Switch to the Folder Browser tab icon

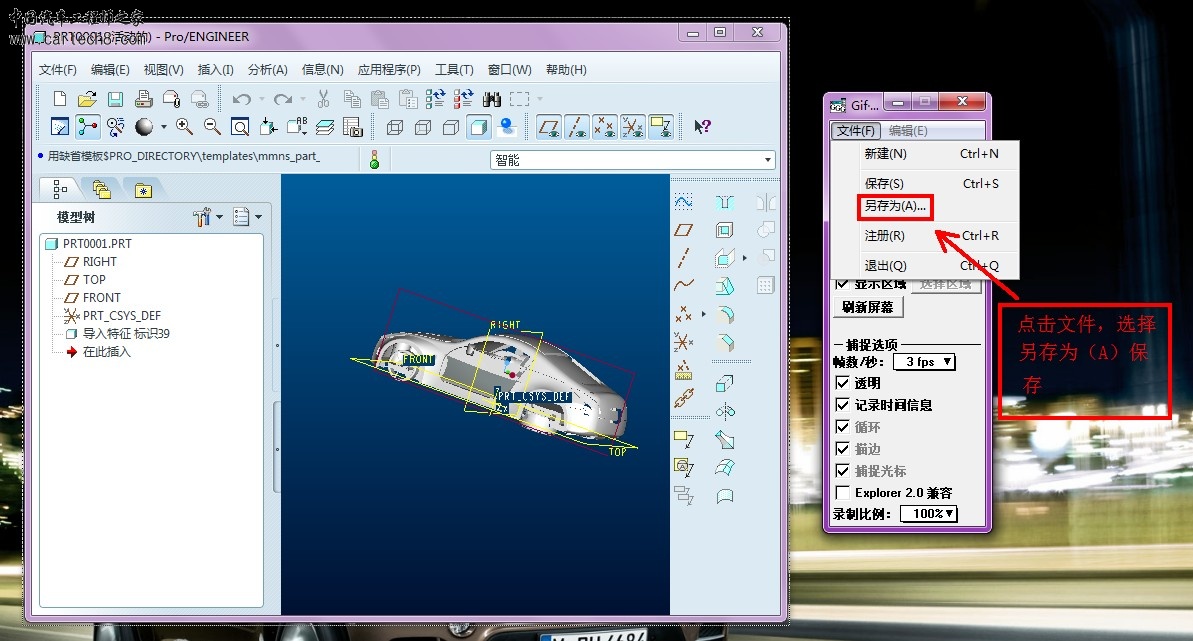(x=100, y=189)
